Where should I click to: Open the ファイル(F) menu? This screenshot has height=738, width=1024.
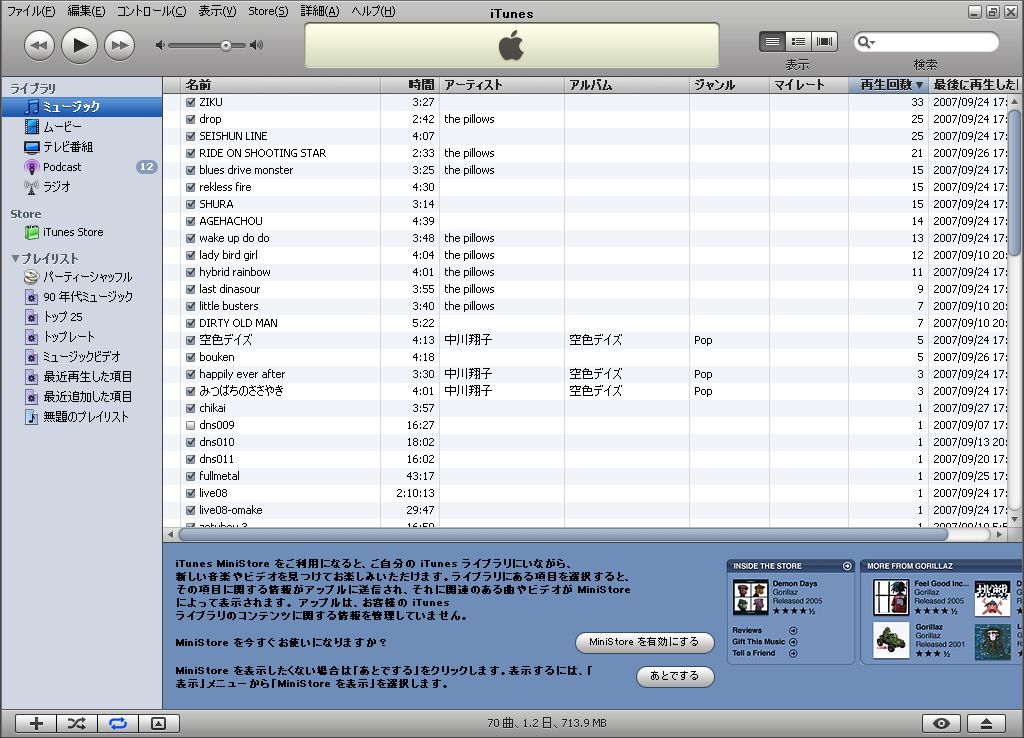click(x=31, y=11)
